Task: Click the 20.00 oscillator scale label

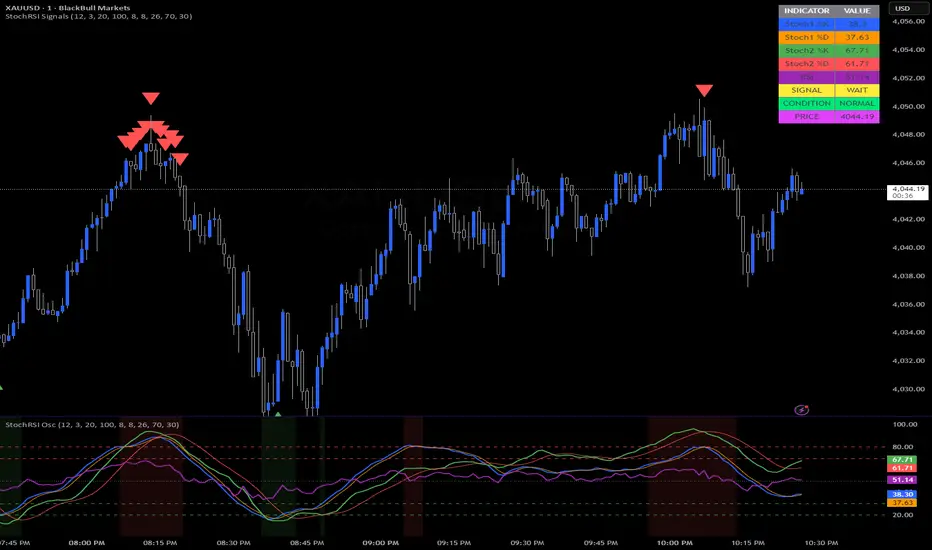Action: (x=905, y=515)
